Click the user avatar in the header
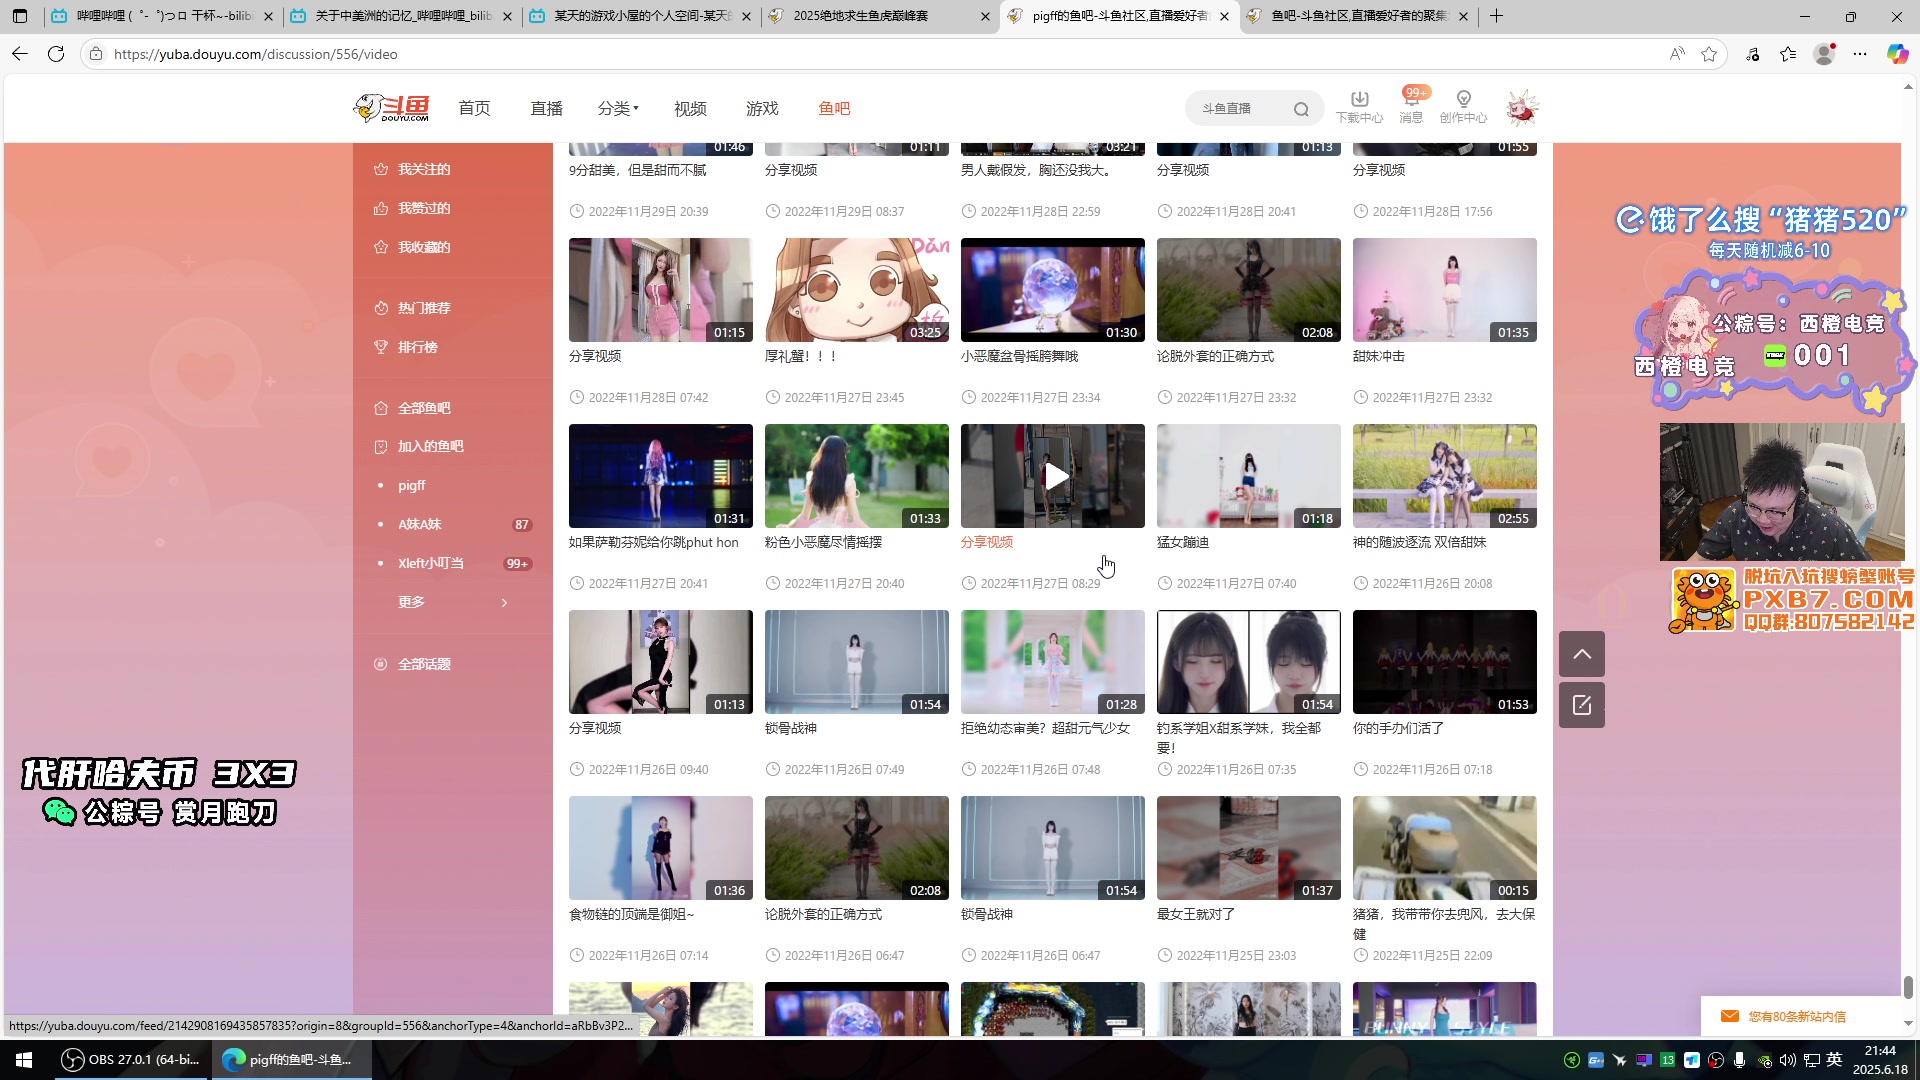 (x=1521, y=108)
